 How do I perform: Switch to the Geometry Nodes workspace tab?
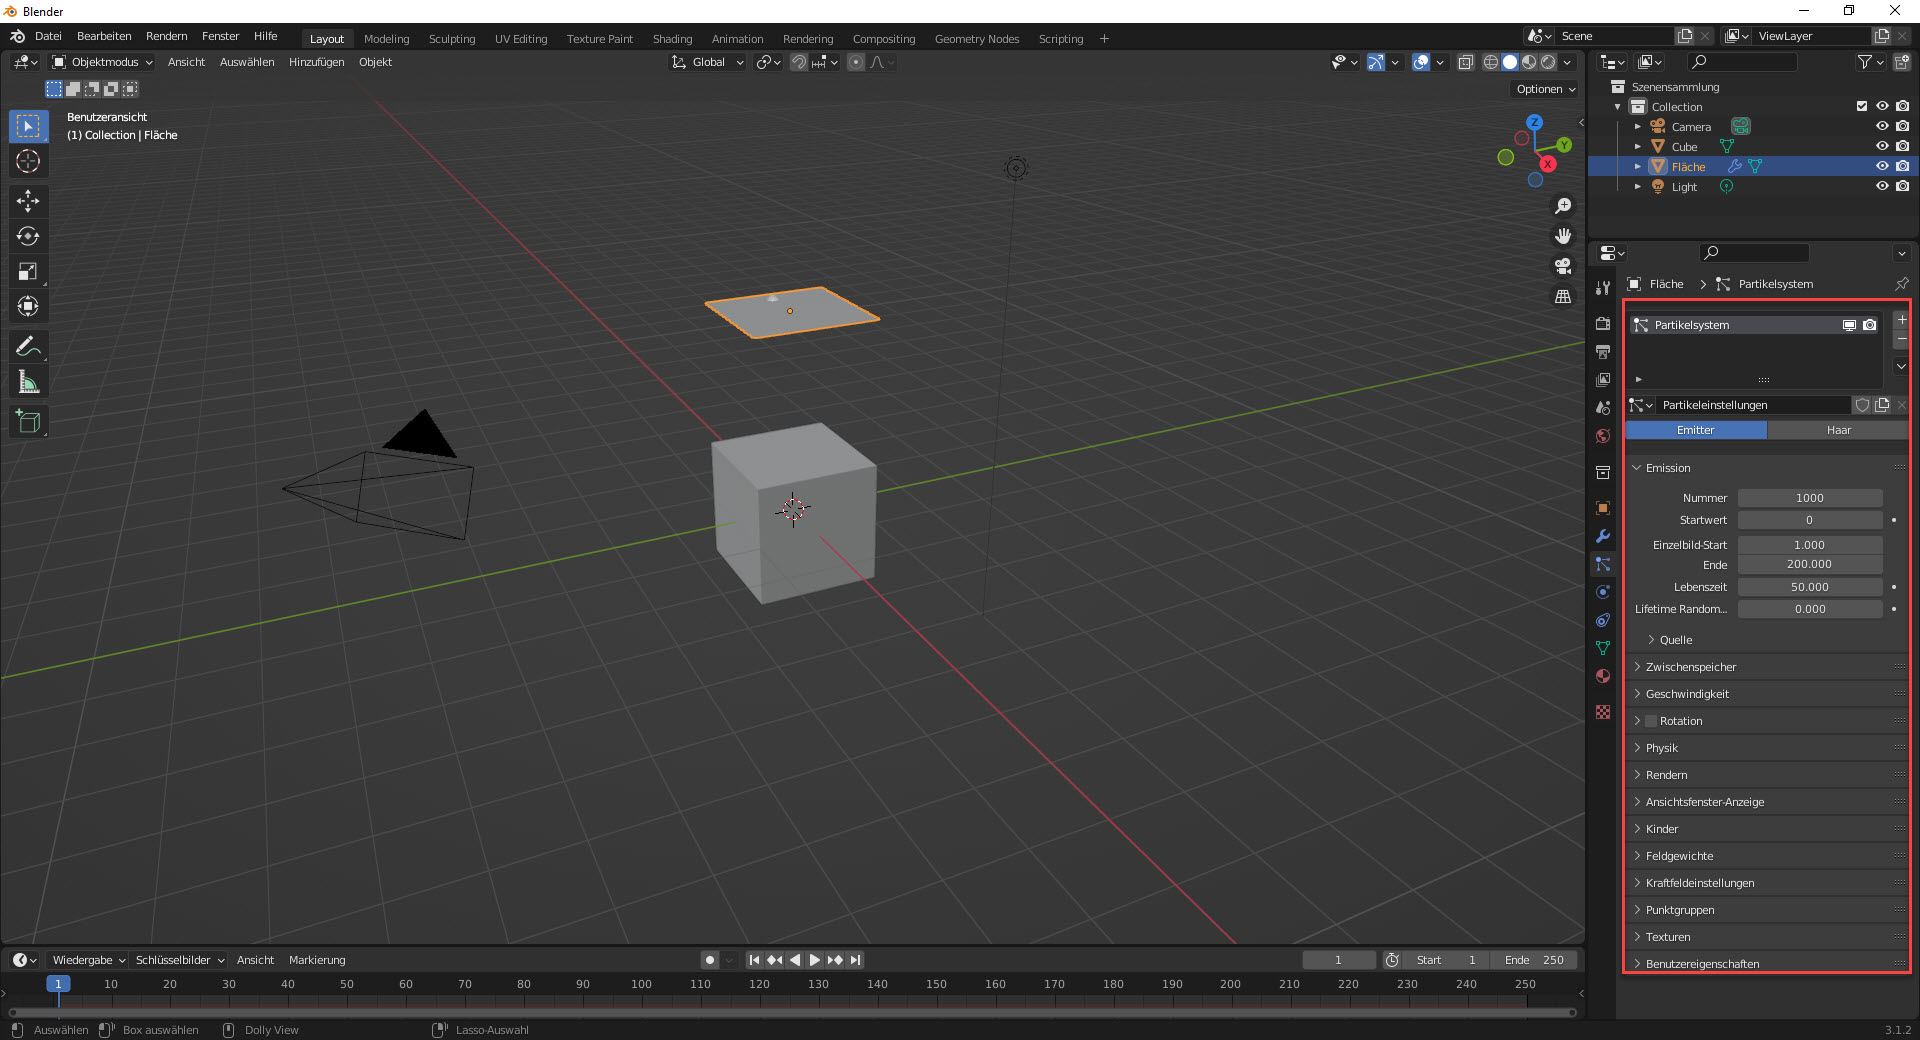977,39
